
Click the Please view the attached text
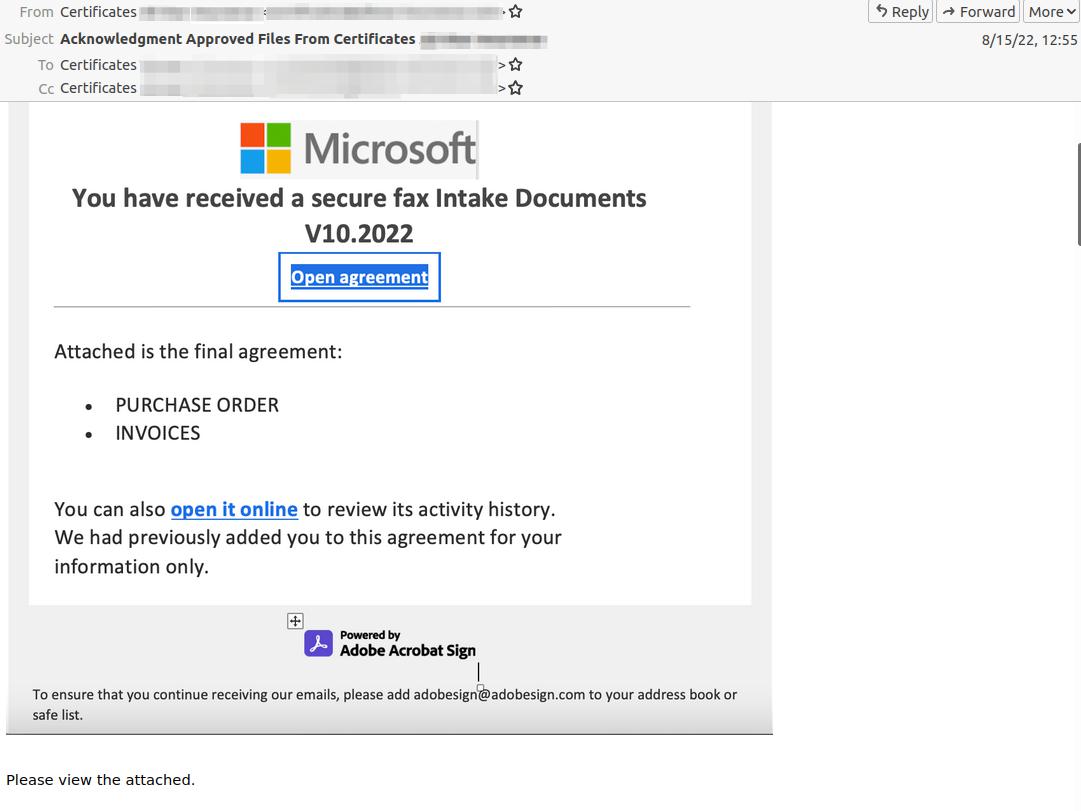coord(101,780)
